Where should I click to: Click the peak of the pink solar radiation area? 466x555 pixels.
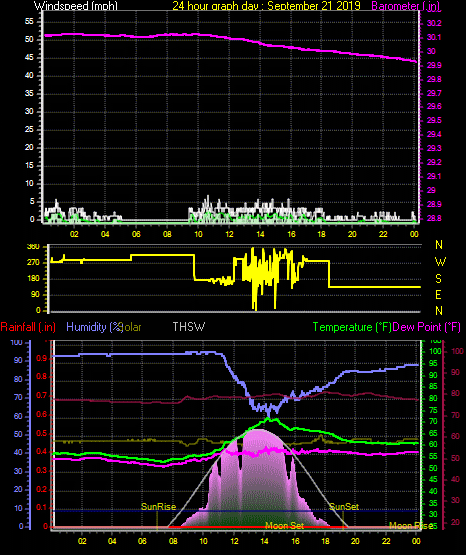(x=260, y=430)
